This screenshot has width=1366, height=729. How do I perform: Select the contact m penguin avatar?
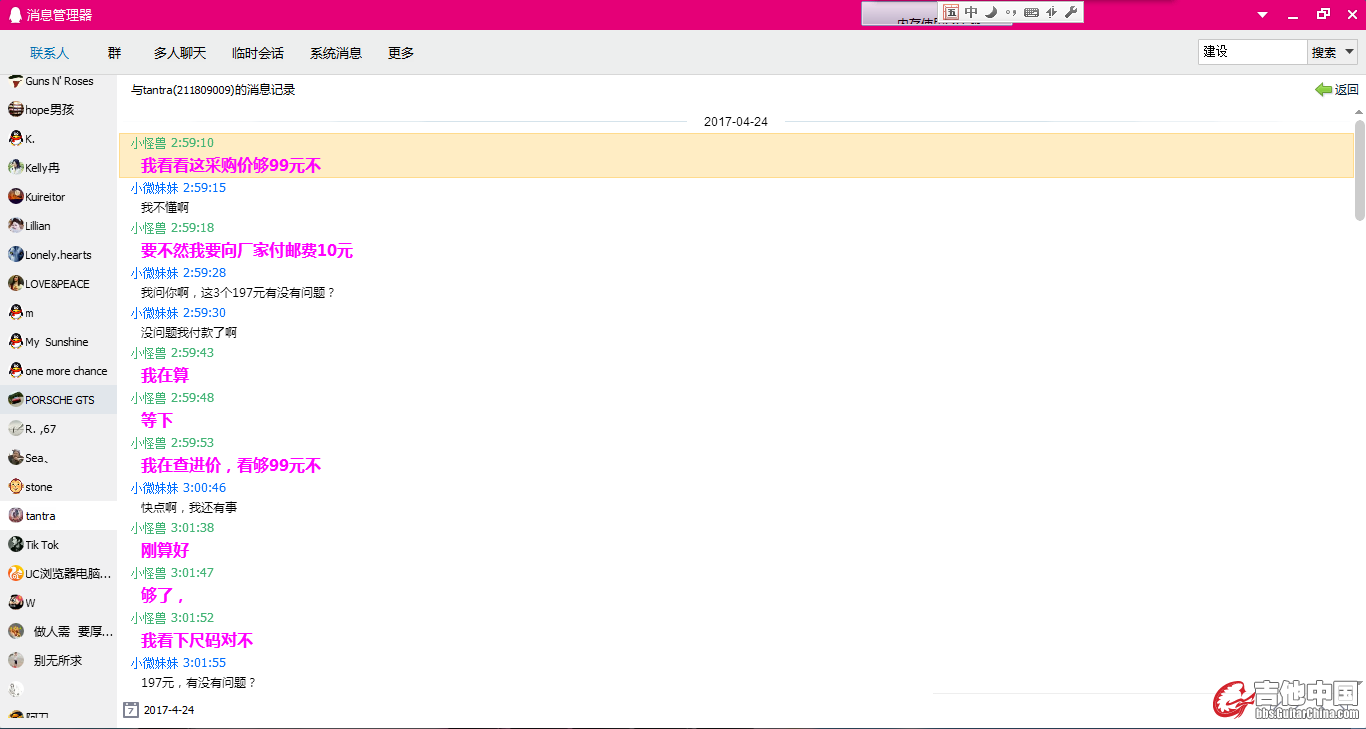tap(16, 313)
